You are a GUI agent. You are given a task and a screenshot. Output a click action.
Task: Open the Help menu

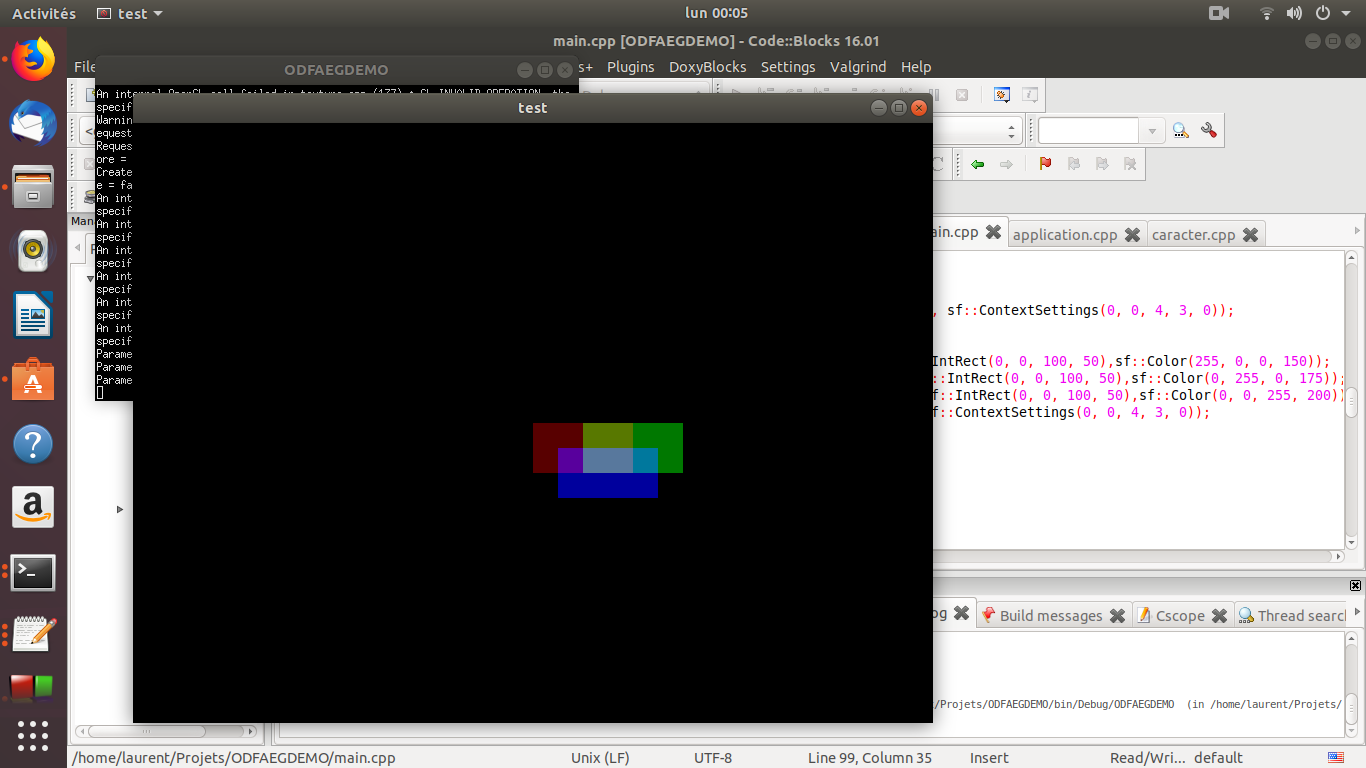(916, 67)
